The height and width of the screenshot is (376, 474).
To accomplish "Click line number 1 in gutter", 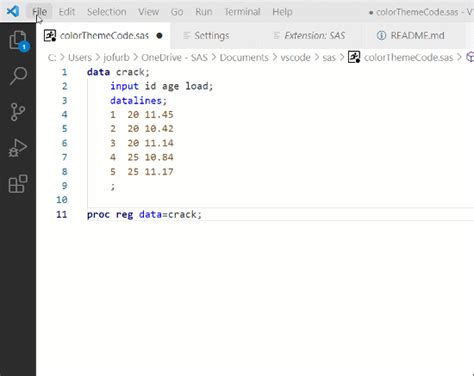I will click(64, 72).
